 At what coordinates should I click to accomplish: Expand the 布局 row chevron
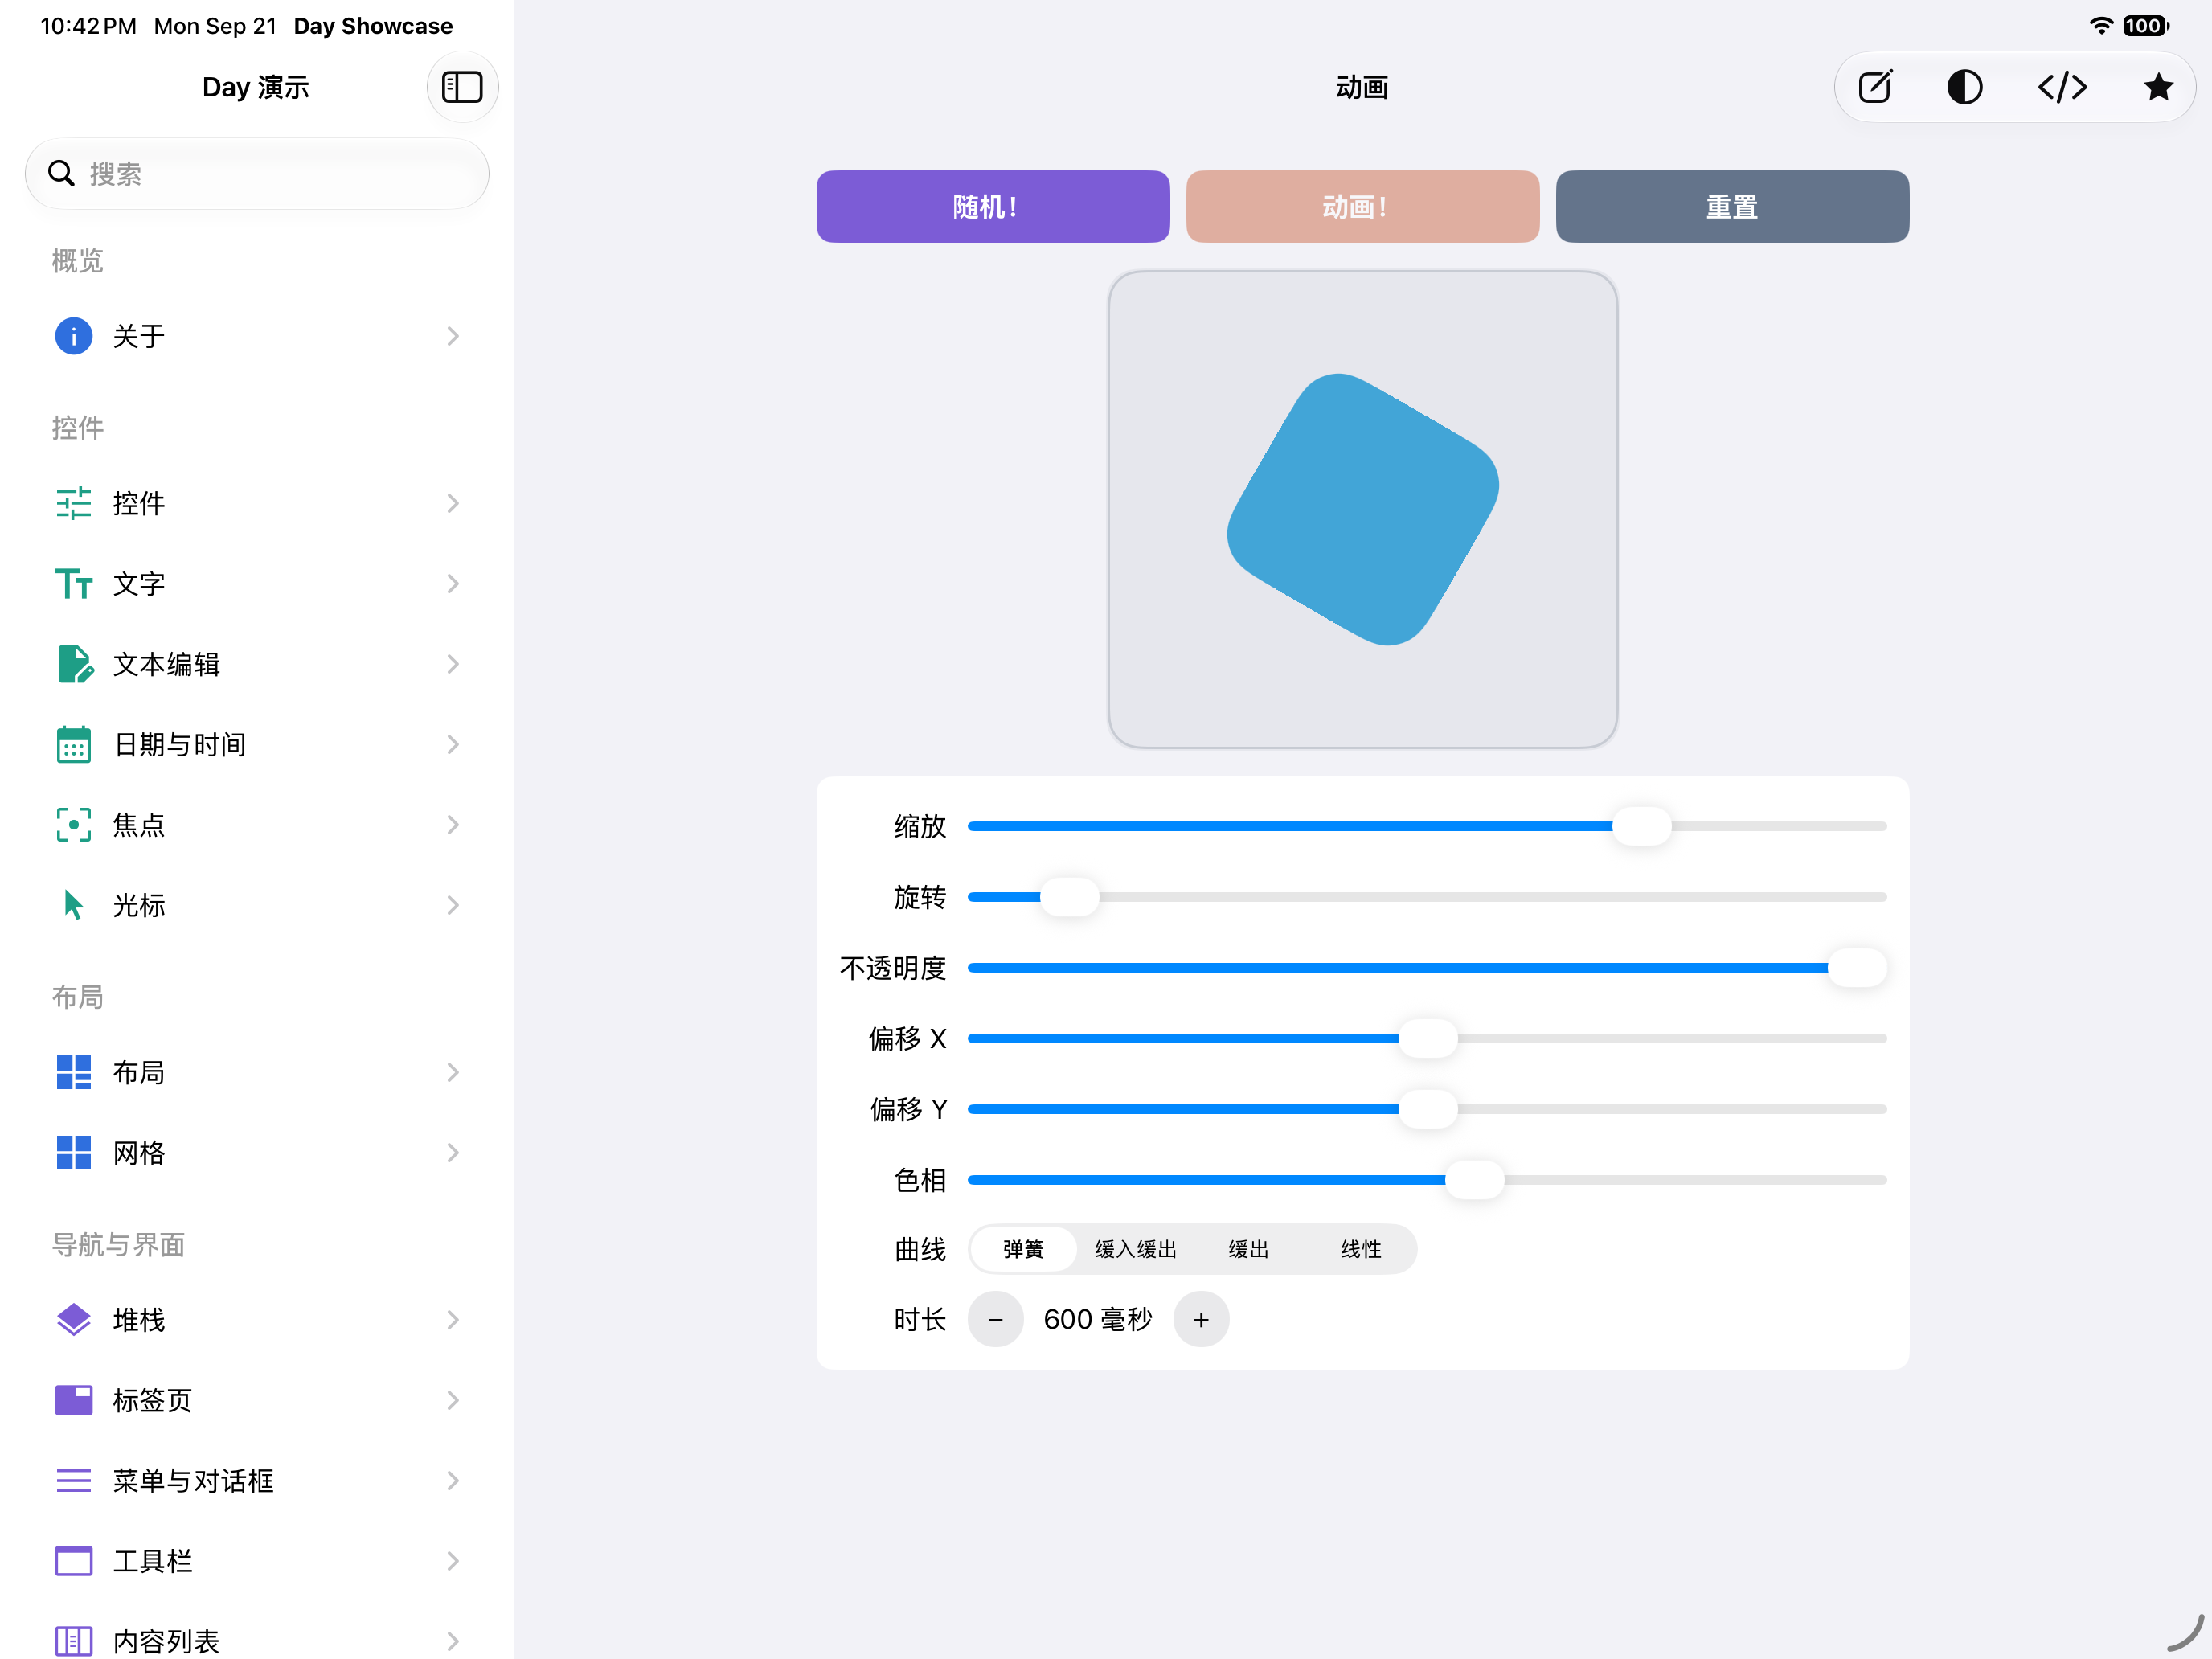pyautogui.click(x=453, y=1072)
